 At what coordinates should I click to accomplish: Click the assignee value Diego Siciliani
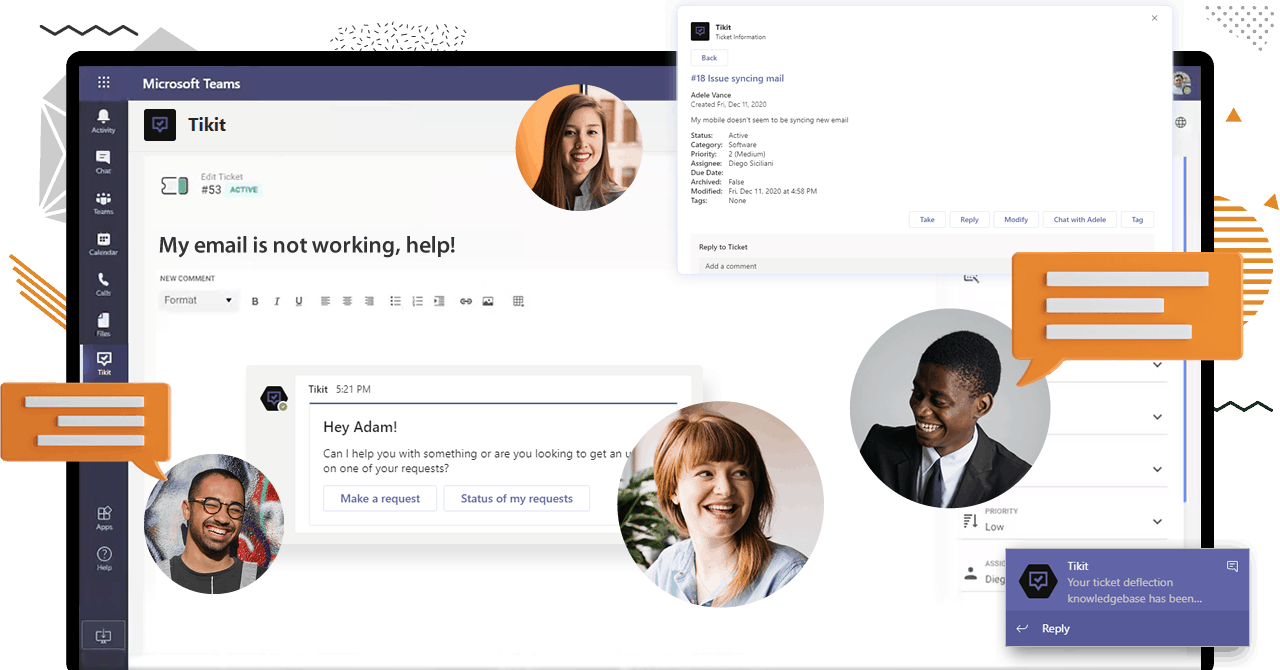[x=751, y=163]
